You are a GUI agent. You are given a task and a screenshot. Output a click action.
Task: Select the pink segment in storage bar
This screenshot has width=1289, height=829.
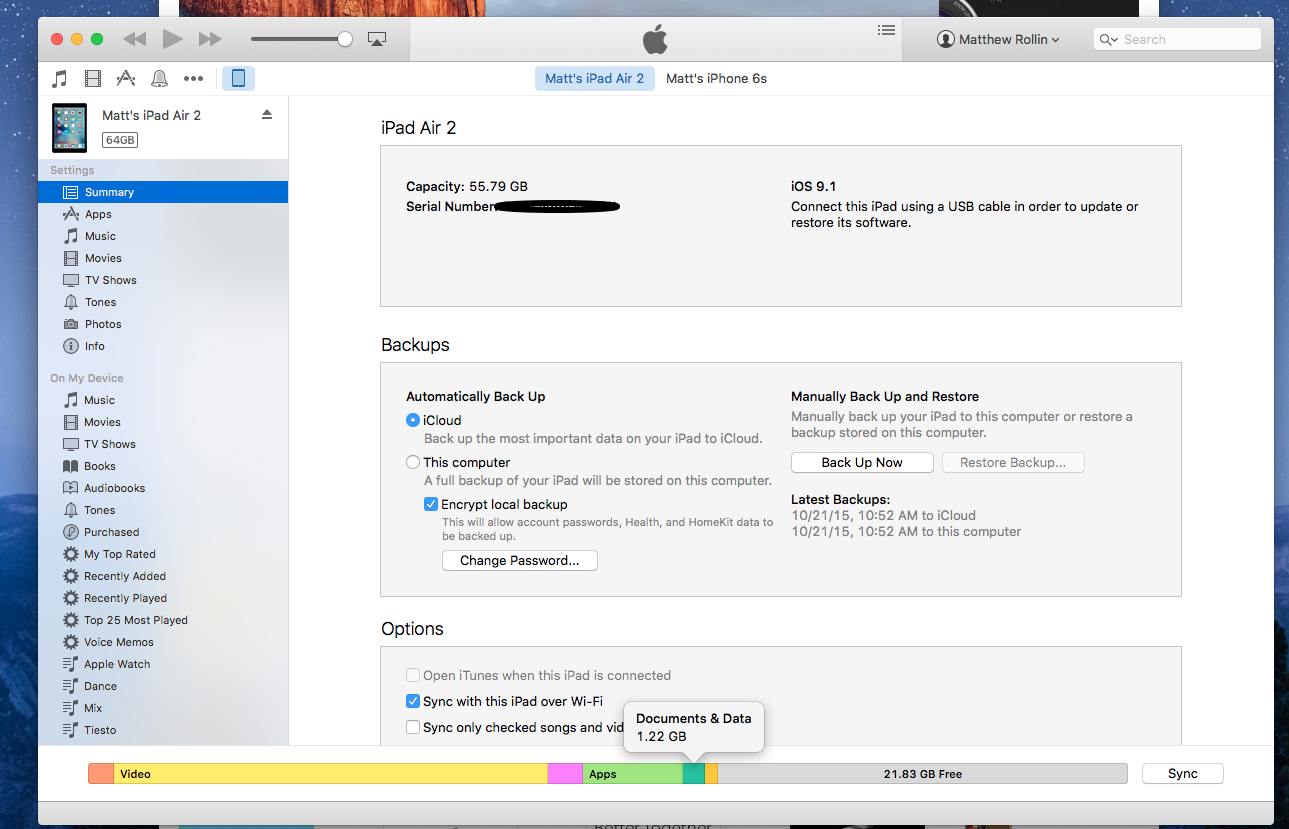click(565, 774)
